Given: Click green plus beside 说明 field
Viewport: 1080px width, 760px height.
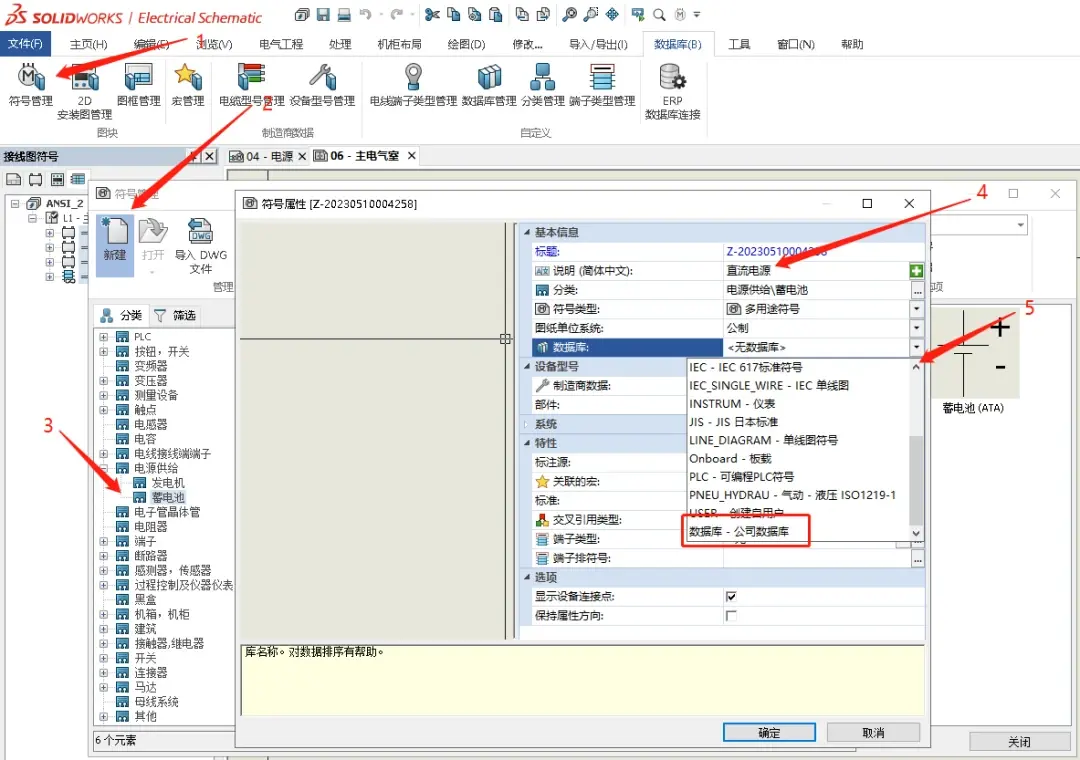Looking at the screenshot, I should click(x=916, y=271).
